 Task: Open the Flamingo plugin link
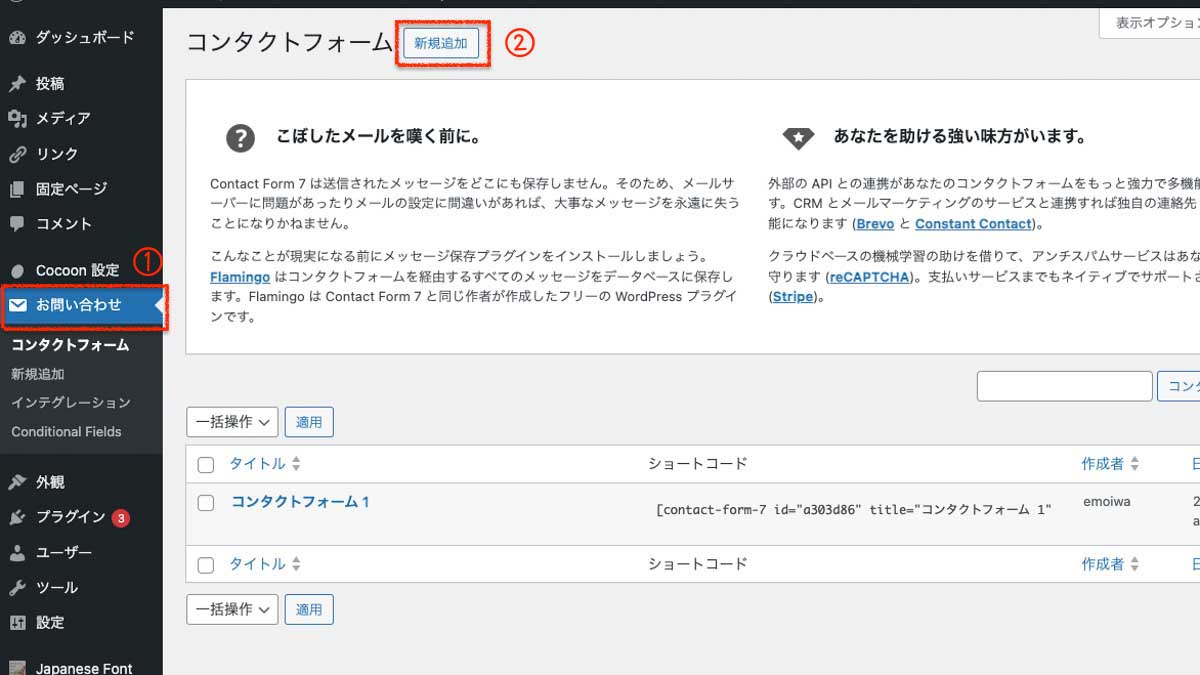240,277
